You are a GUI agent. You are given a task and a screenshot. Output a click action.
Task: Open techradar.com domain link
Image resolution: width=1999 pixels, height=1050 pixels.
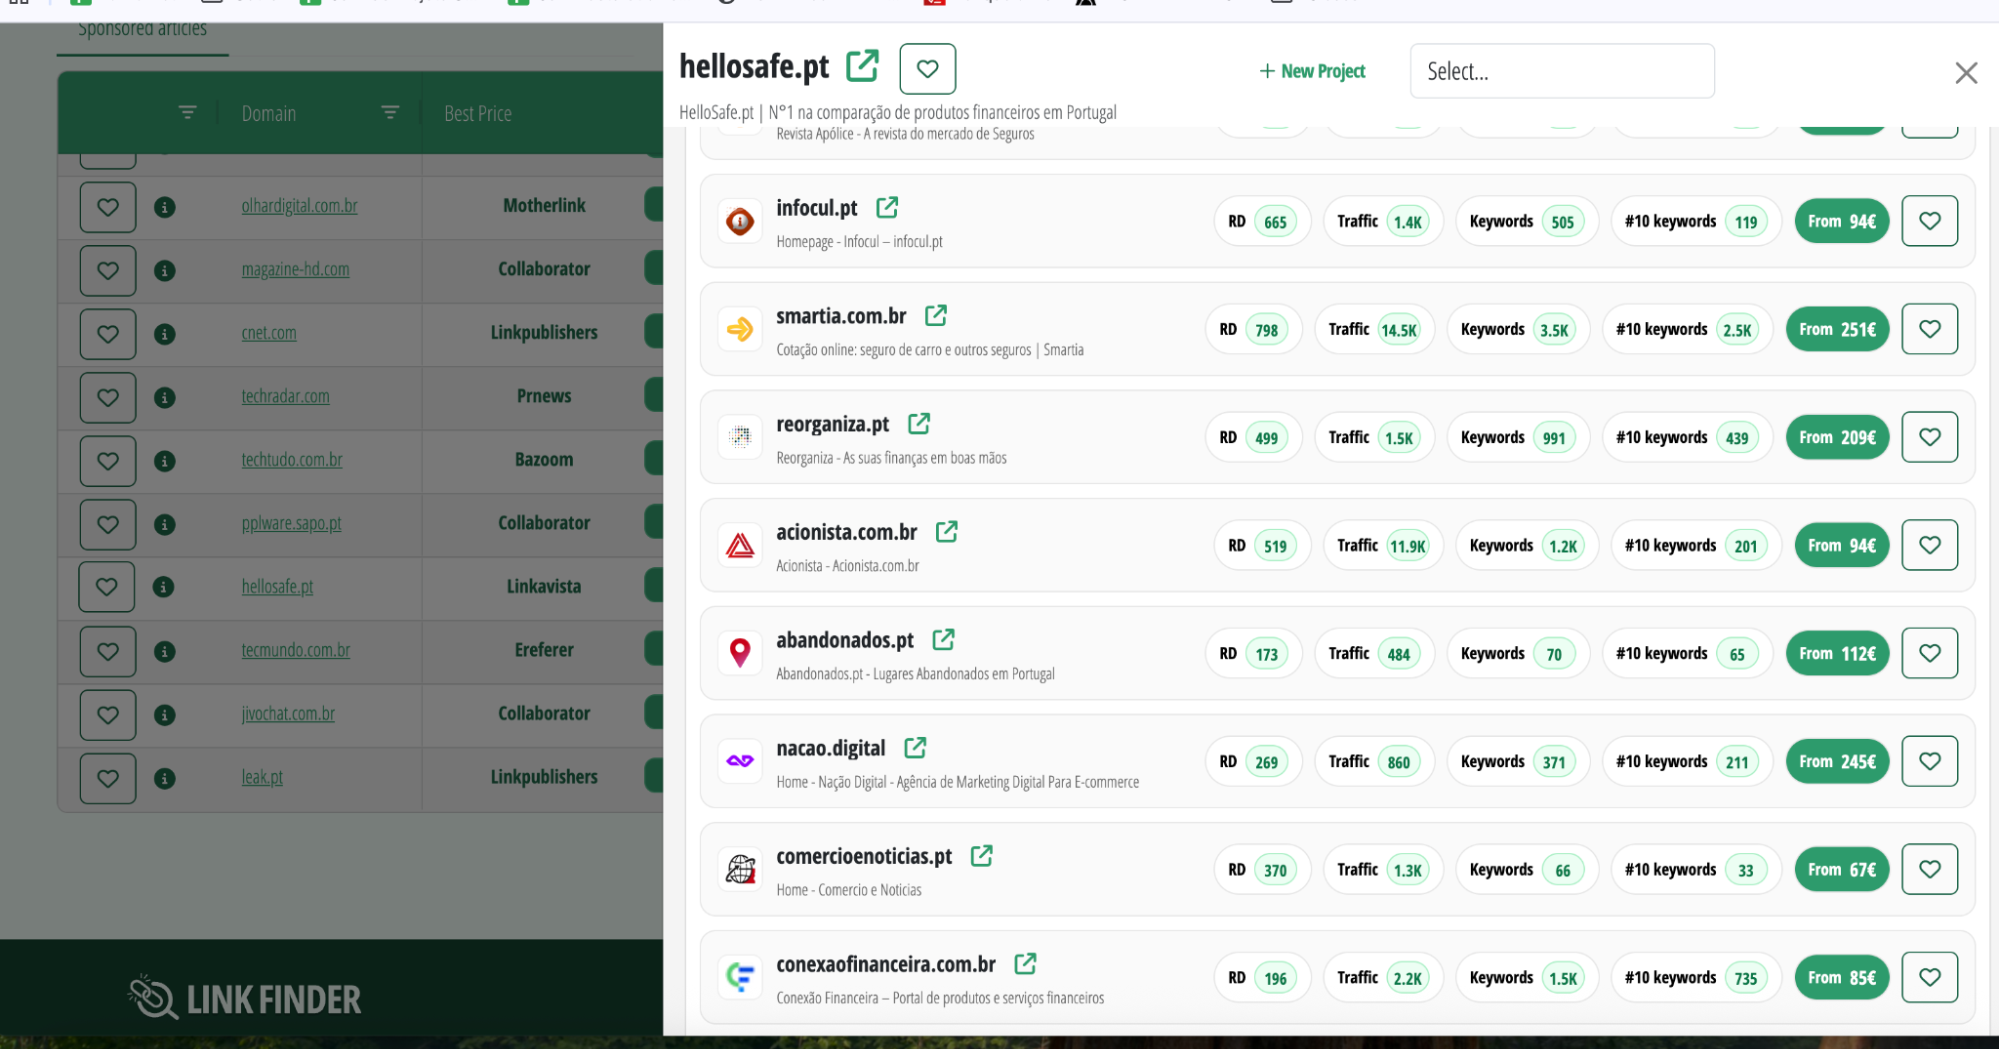(x=285, y=396)
